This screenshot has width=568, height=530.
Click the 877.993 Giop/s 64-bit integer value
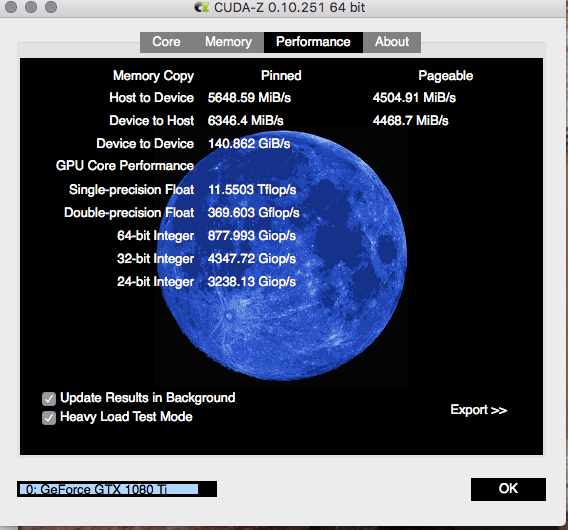252,236
